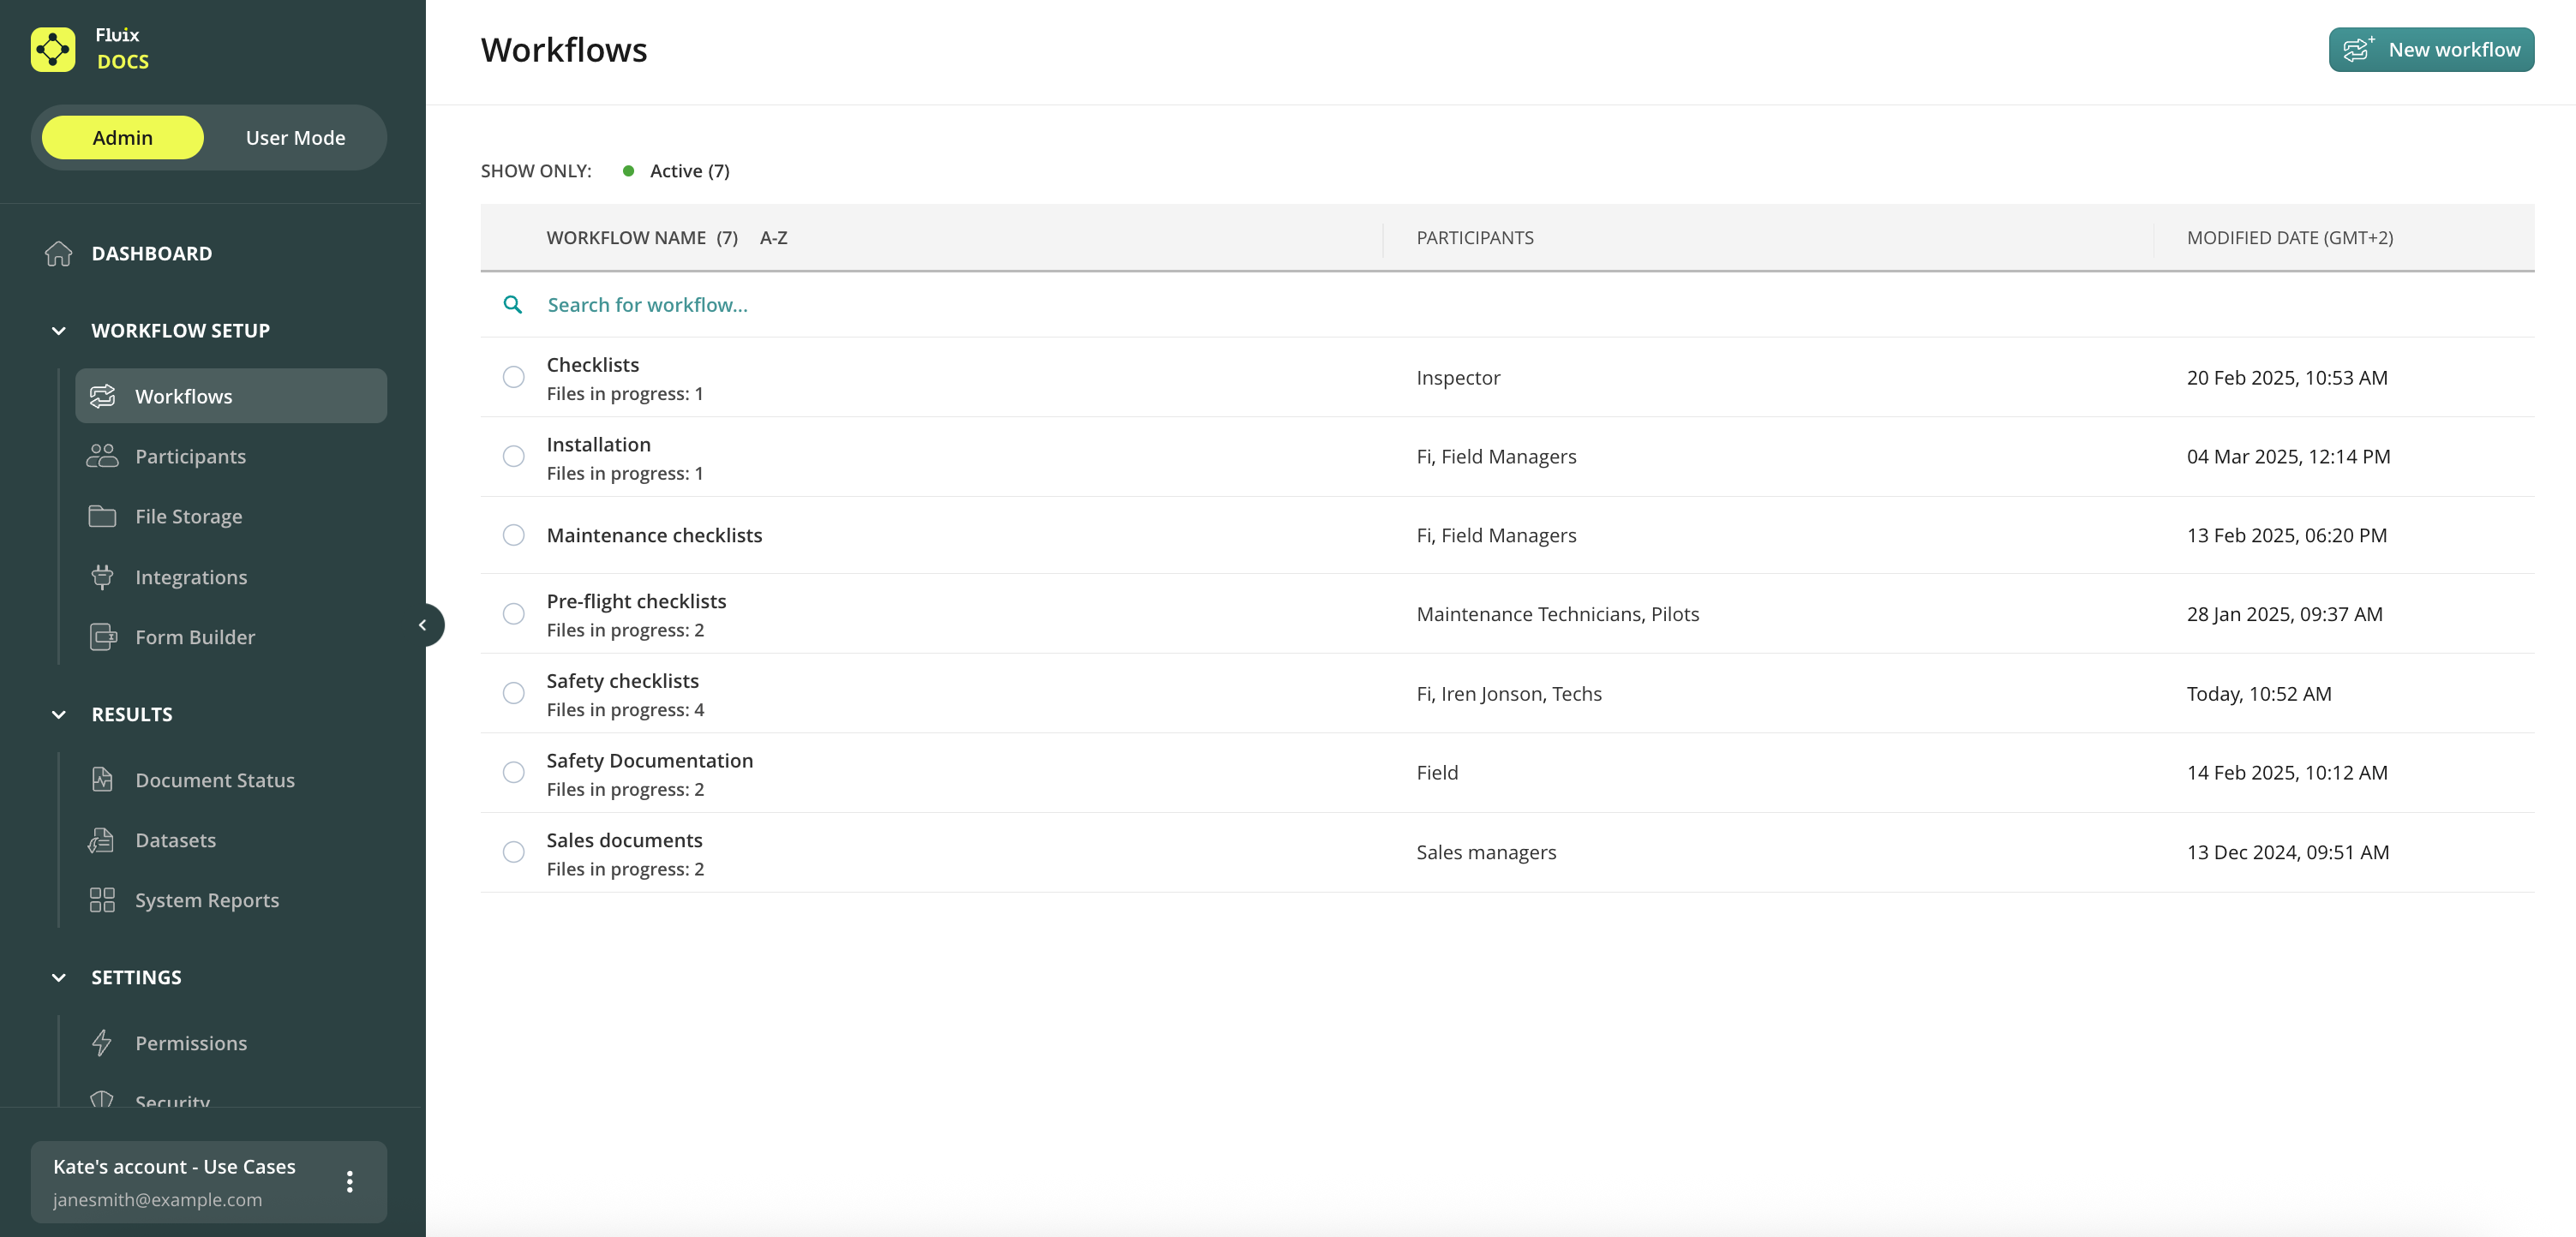The image size is (2576, 1237).
Task: Collapse the Workflow Setup section
Action: [x=59, y=331]
